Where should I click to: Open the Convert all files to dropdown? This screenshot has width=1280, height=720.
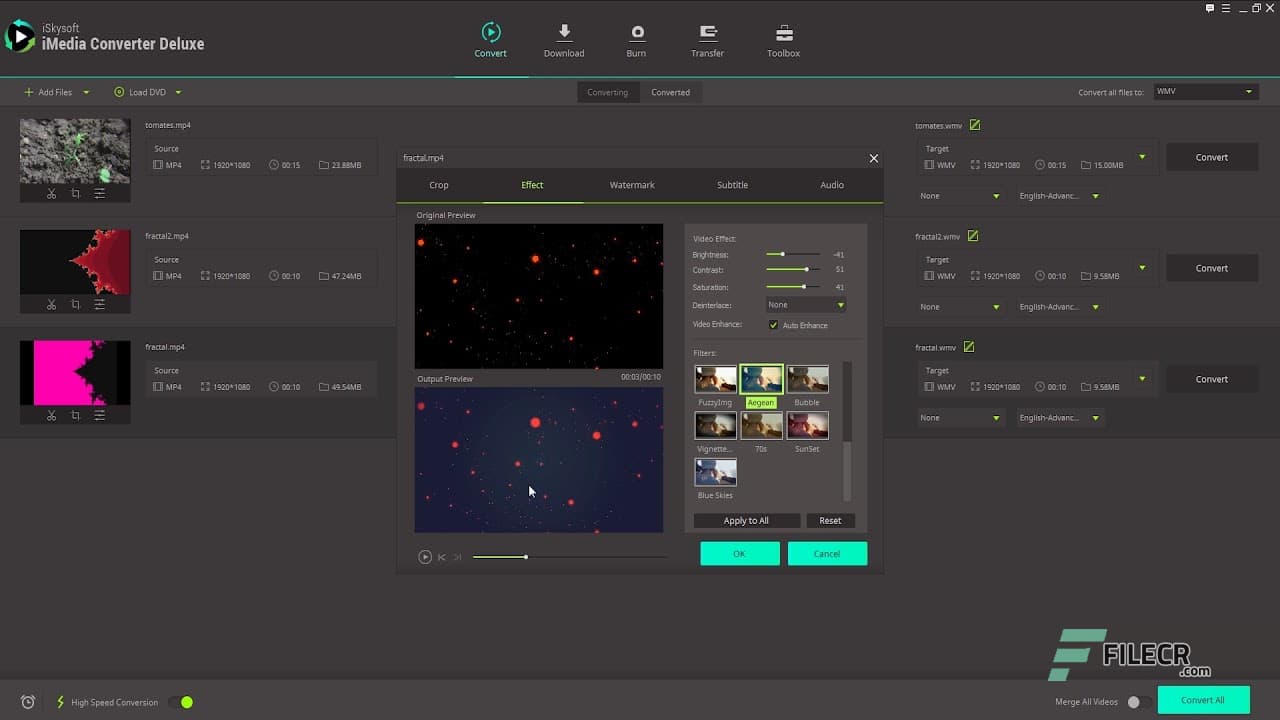1205,91
